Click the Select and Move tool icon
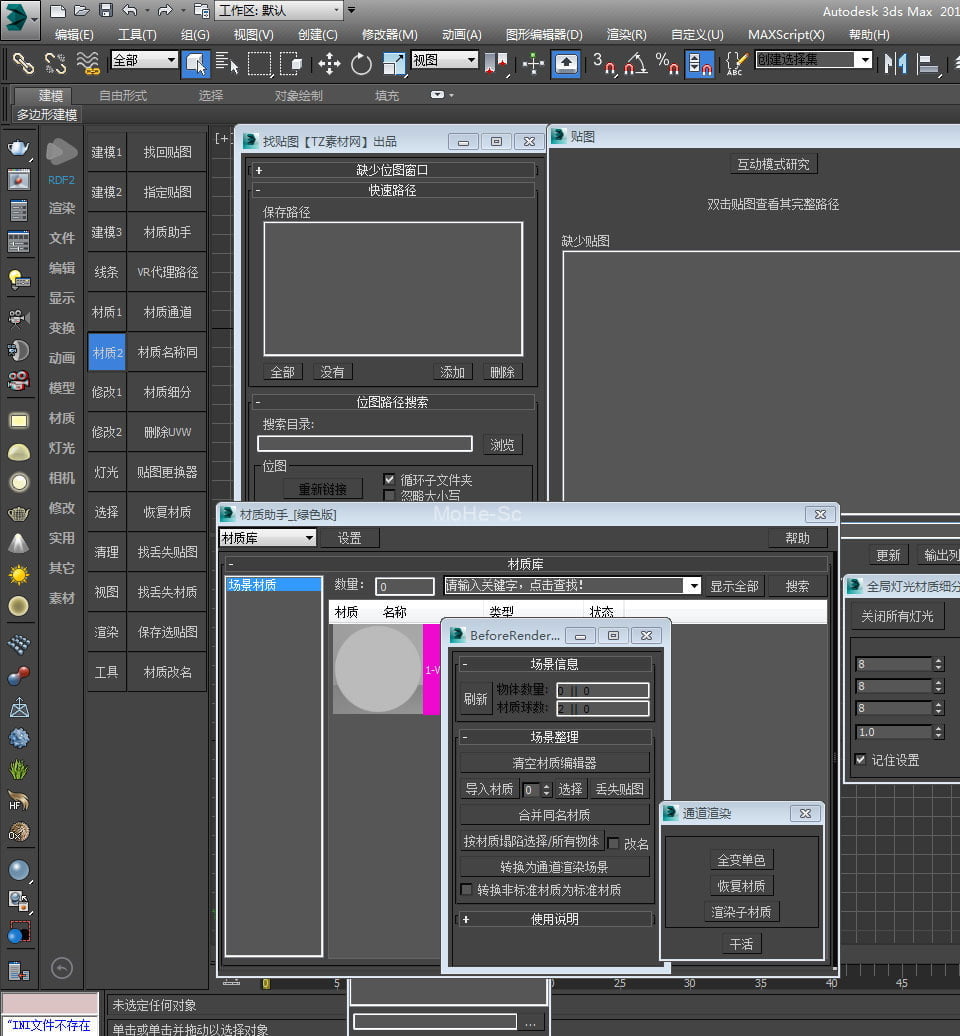Screen dimensions: 960x1036 point(329,64)
